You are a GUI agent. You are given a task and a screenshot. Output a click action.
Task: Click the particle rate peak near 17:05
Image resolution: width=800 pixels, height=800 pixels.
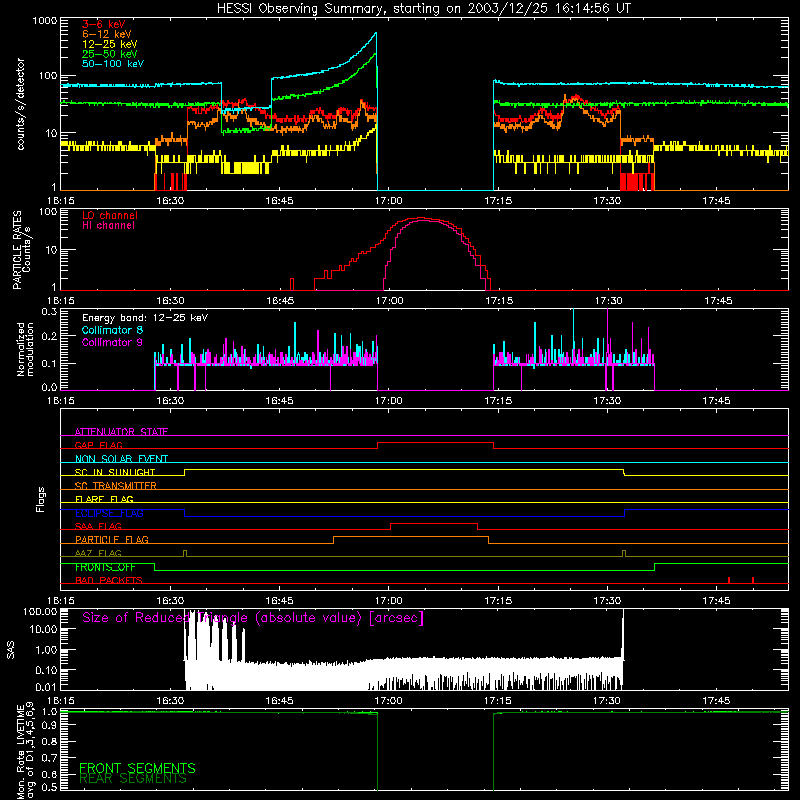(423, 218)
